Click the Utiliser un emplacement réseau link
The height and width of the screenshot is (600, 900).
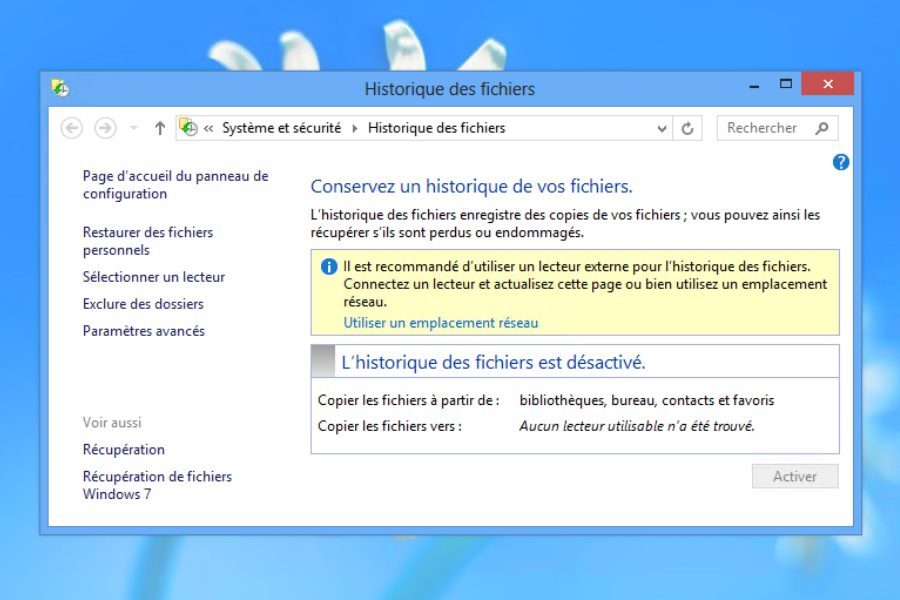click(441, 323)
